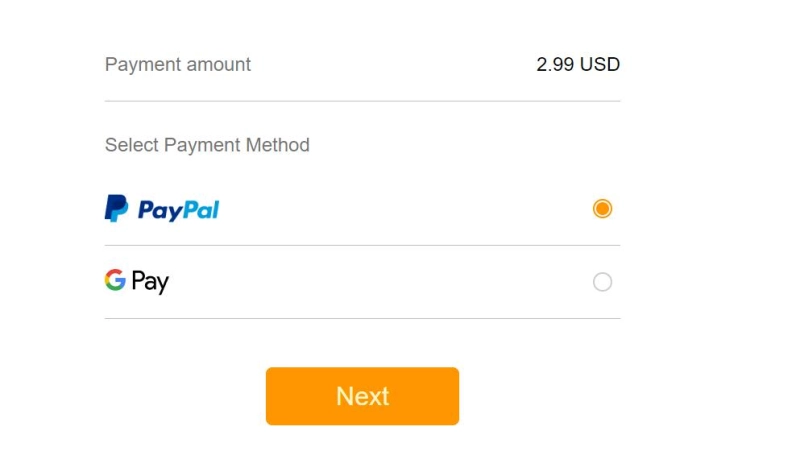
Task: Click the light-blue Pal part of PayPal
Action: [x=201, y=209]
